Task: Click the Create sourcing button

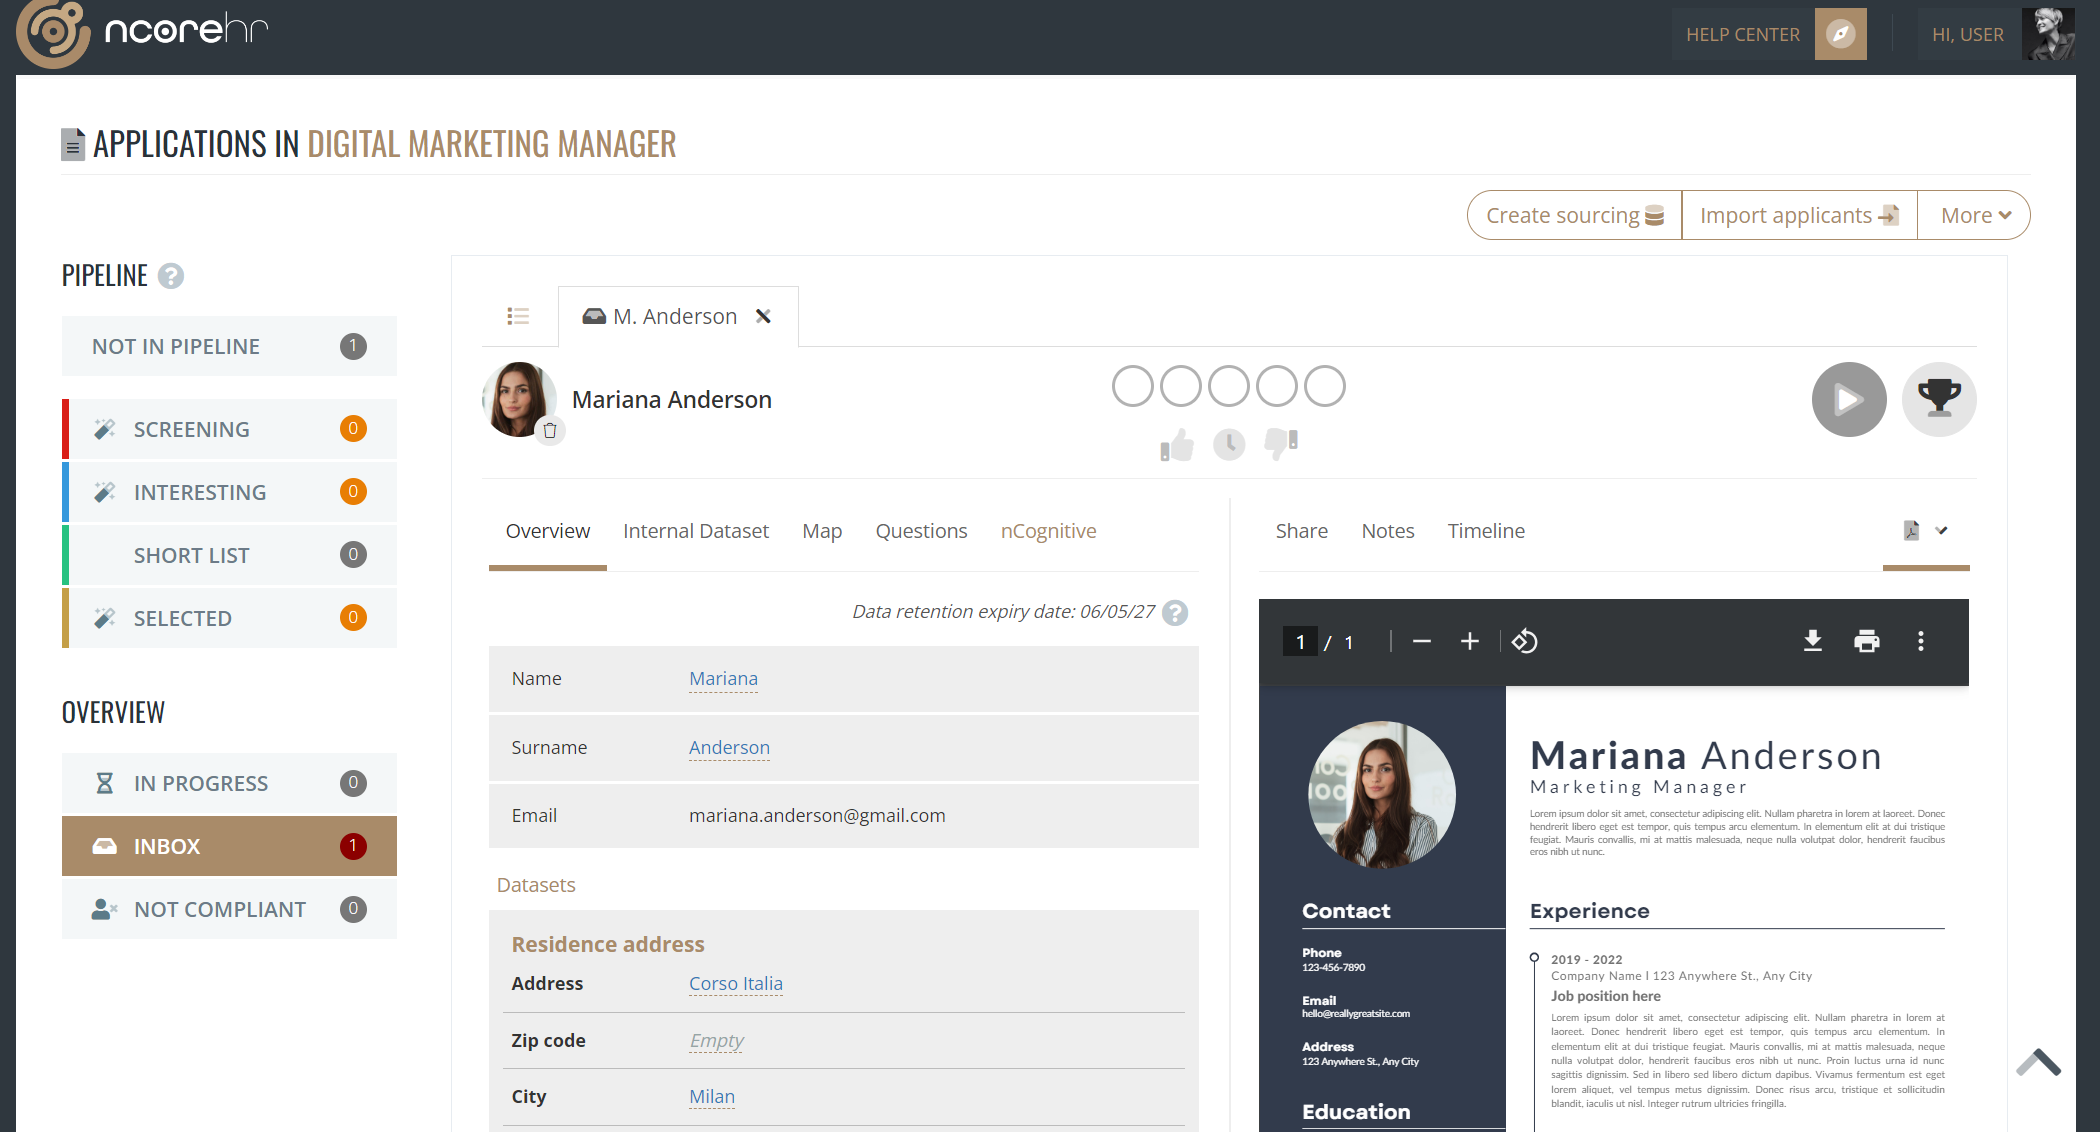Action: (1573, 214)
